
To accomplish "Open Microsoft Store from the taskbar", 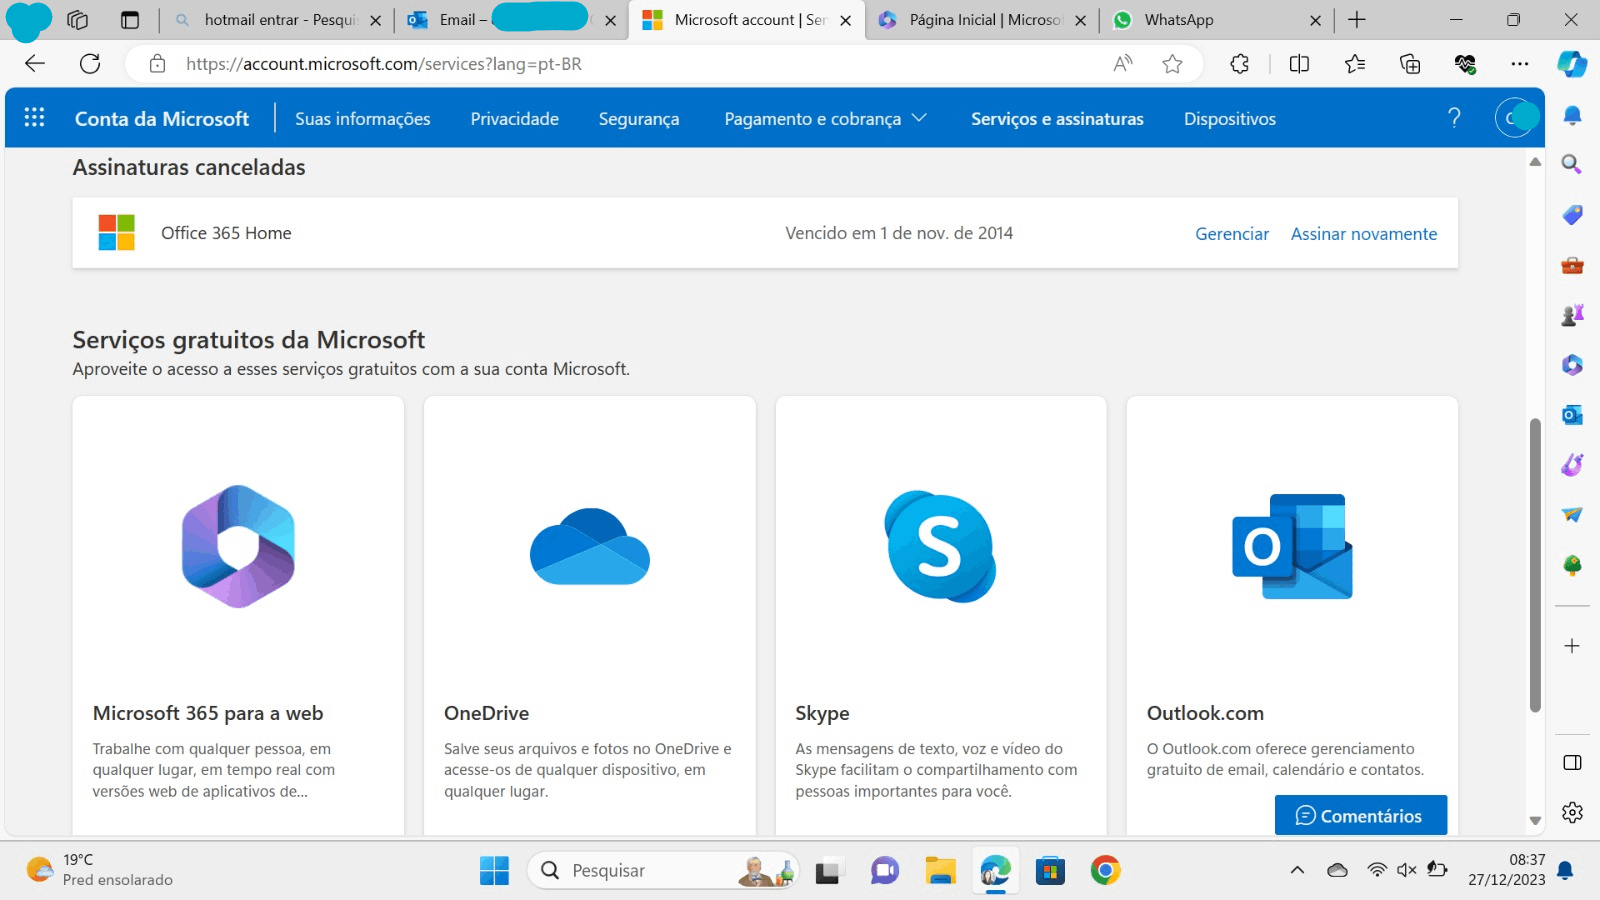I will [1050, 871].
